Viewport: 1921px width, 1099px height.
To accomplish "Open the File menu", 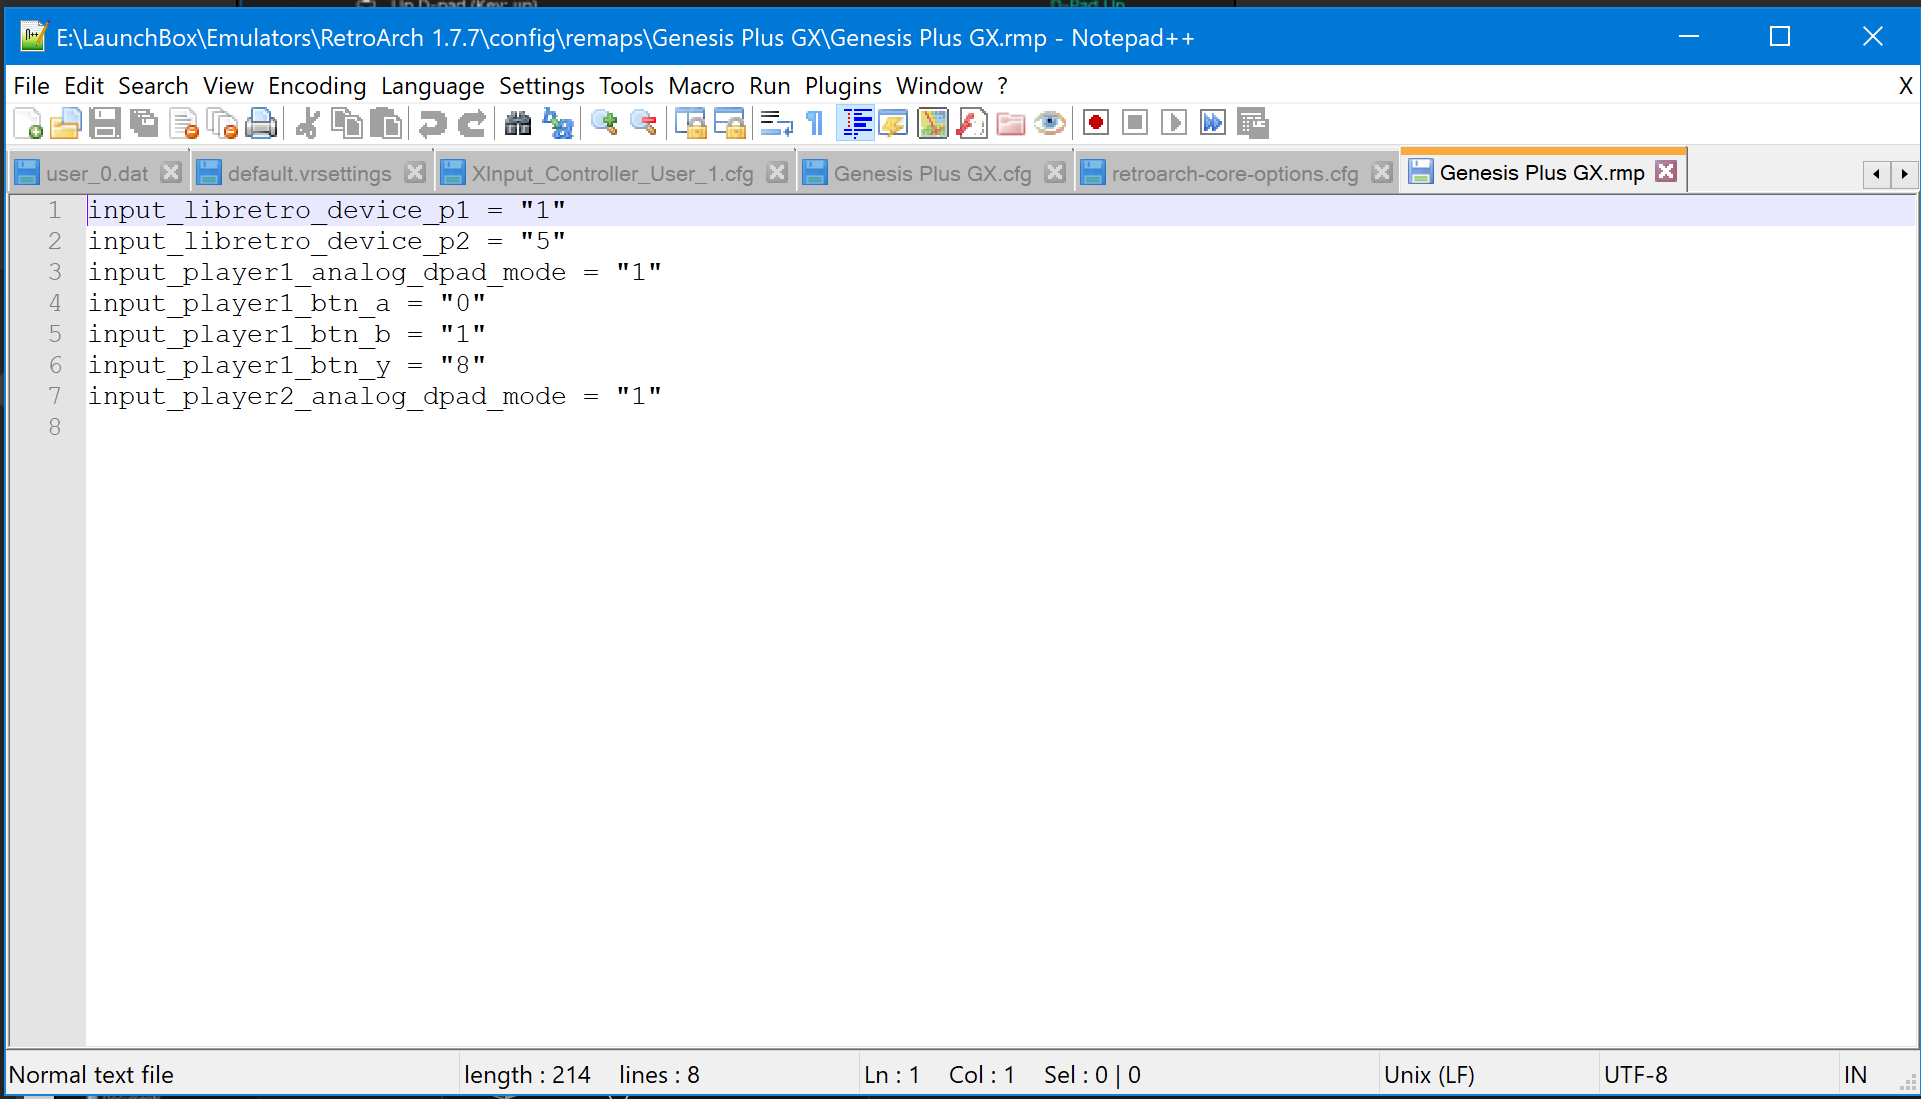I will (x=31, y=86).
